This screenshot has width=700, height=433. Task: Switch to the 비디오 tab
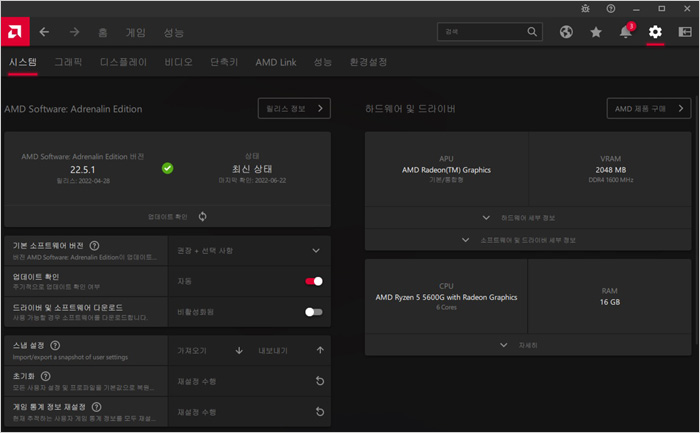tap(179, 62)
